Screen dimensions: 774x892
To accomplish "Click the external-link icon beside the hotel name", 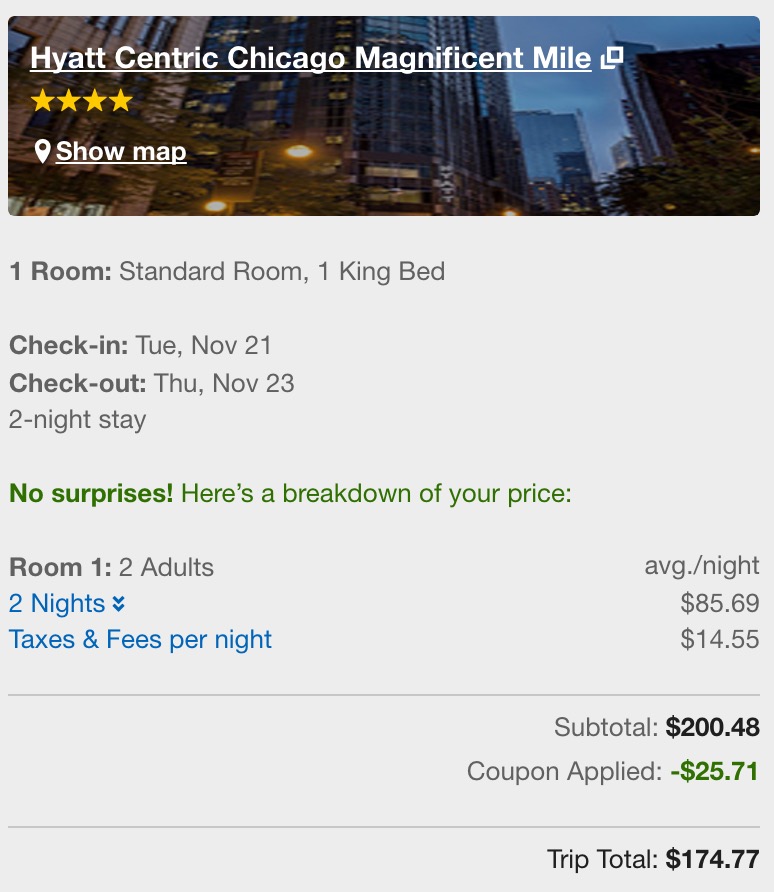I will (x=612, y=58).
